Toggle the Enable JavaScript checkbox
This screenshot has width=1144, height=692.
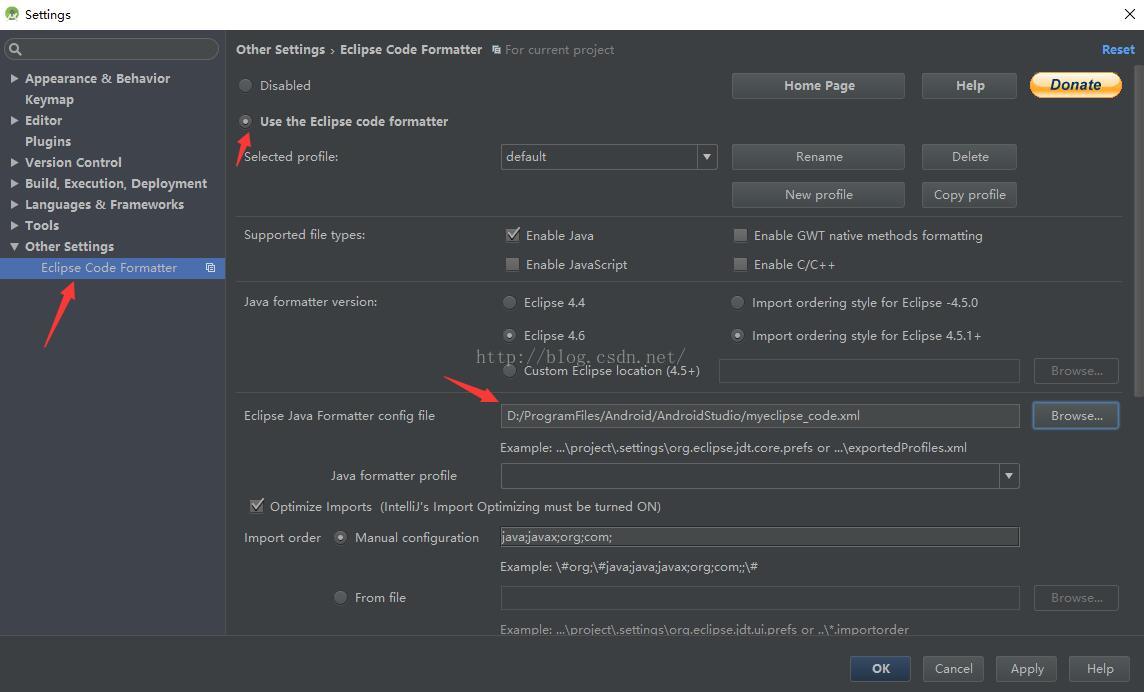pos(512,265)
